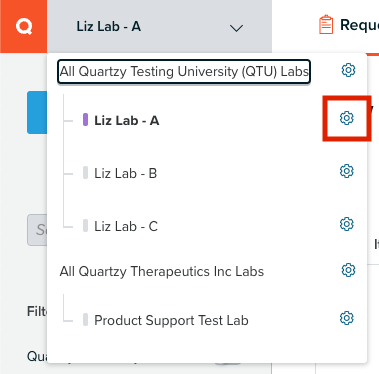Select All Quartzy Therapeutics Inc Labs
The width and height of the screenshot is (379, 374).
tap(162, 271)
